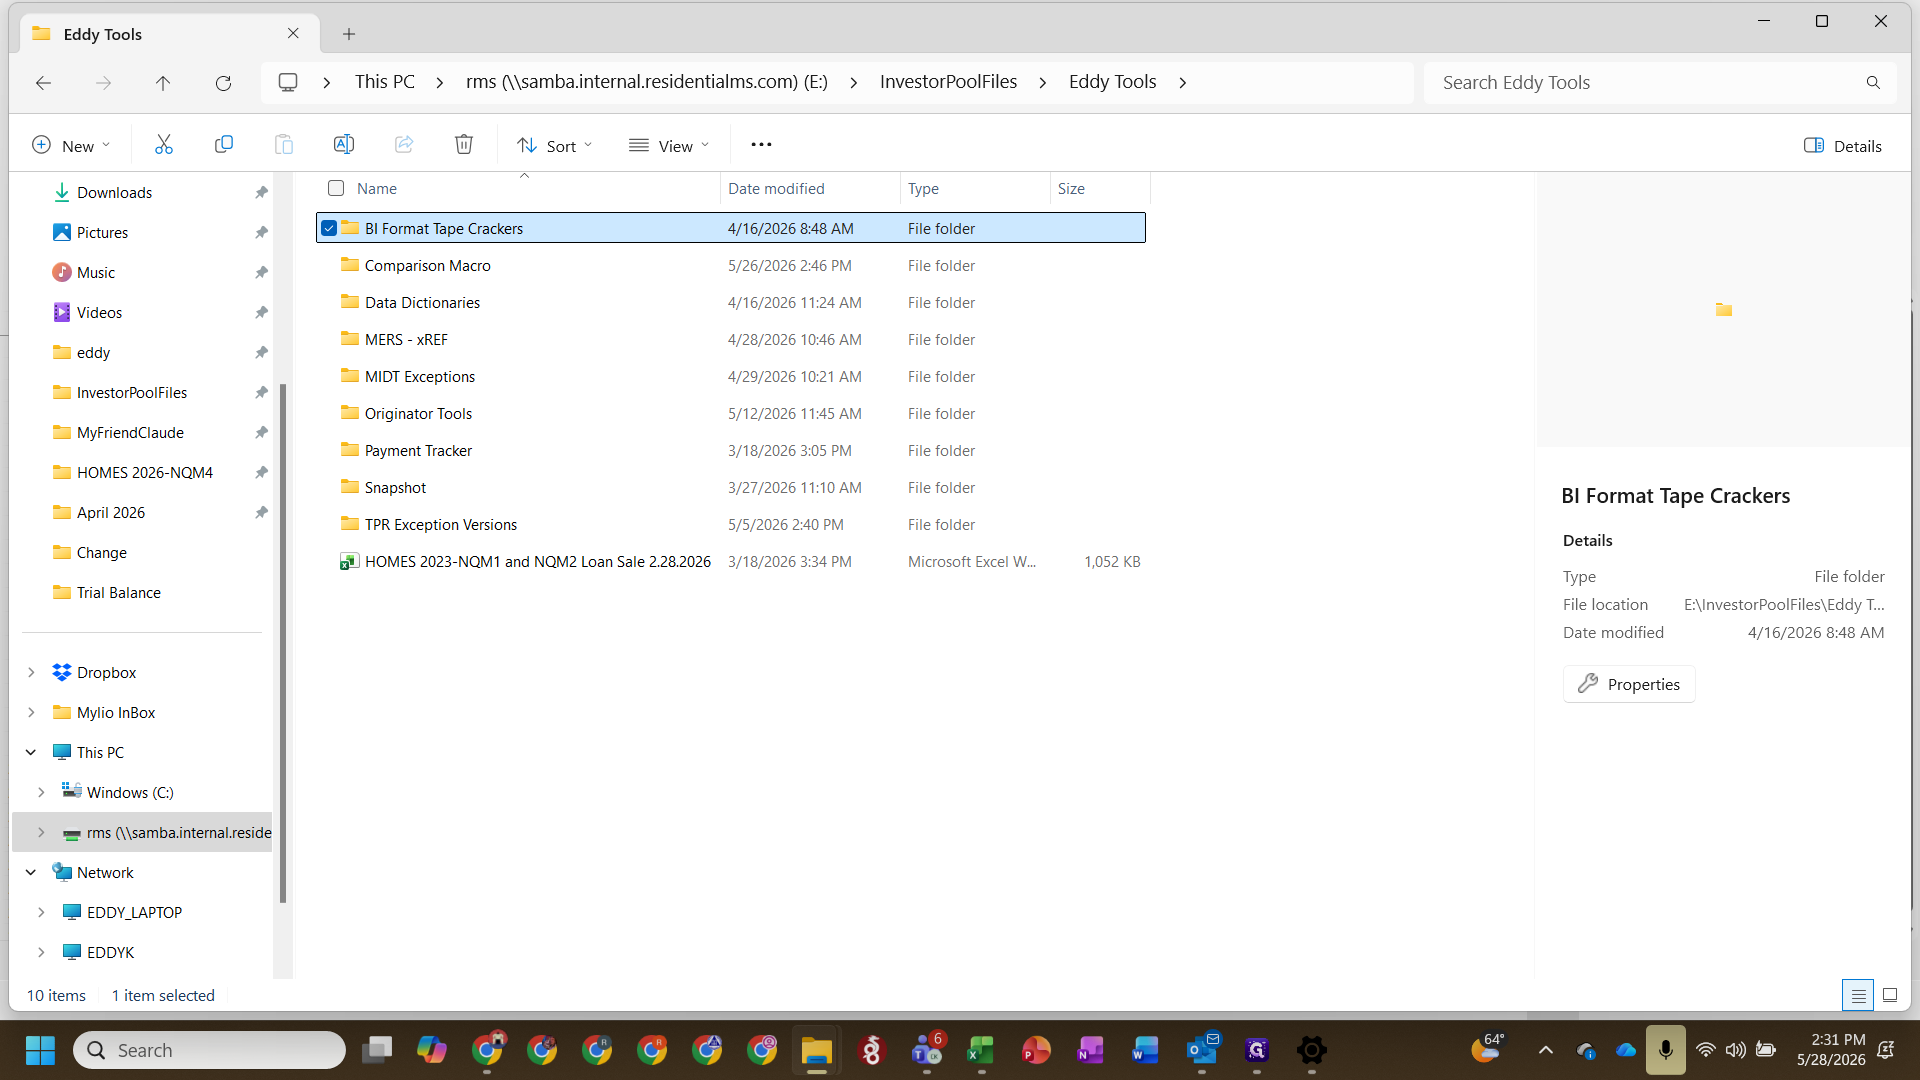Image resolution: width=1920 pixels, height=1080 pixels.
Task: Open Microsoft Teams from the taskbar
Action: 927,1050
